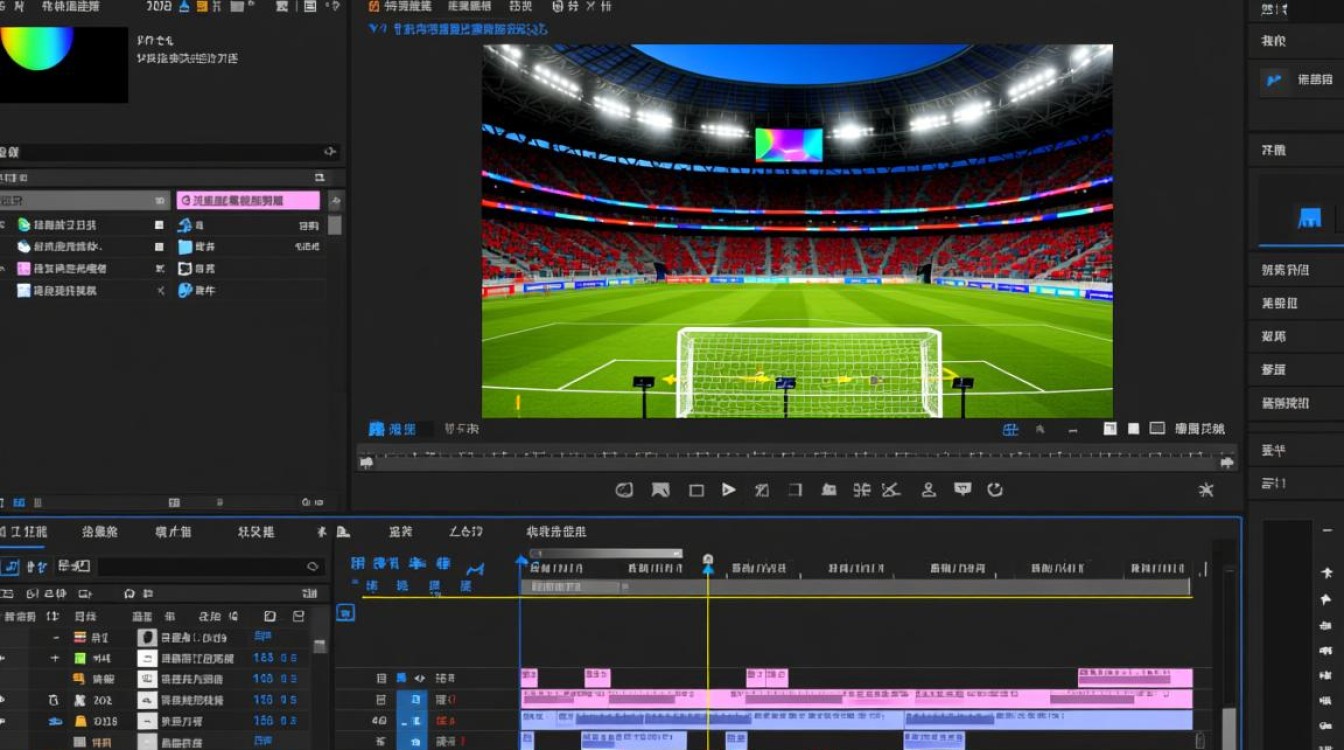Click the first pink clip on the top track

pos(529,678)
